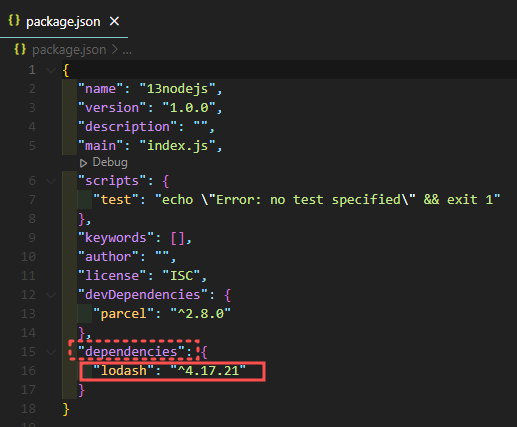Click the "ISC" license value
This screenshot has height=427, width=517.
coord(181,276)
